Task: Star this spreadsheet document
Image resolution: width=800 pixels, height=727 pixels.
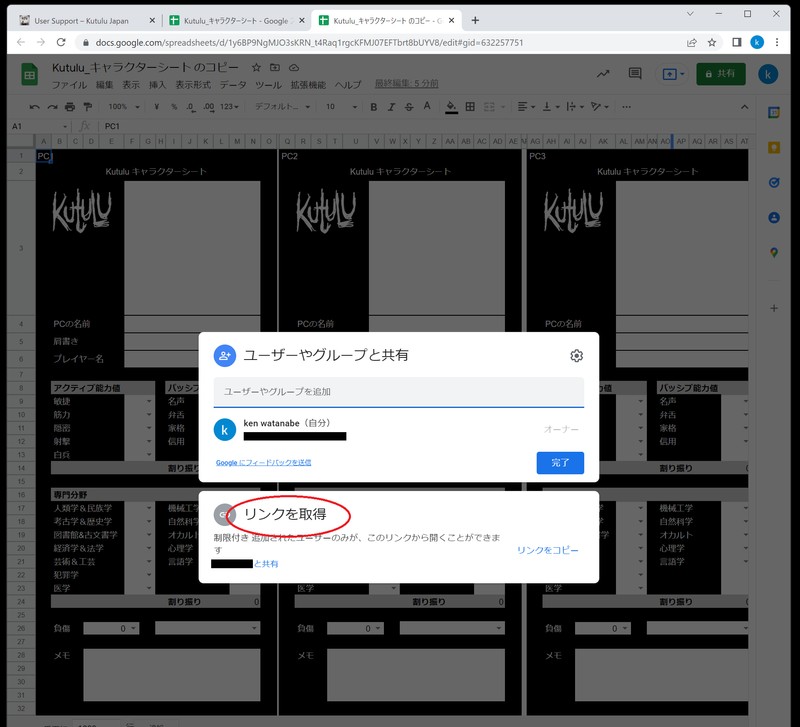Action: click(x=257, y=67)
